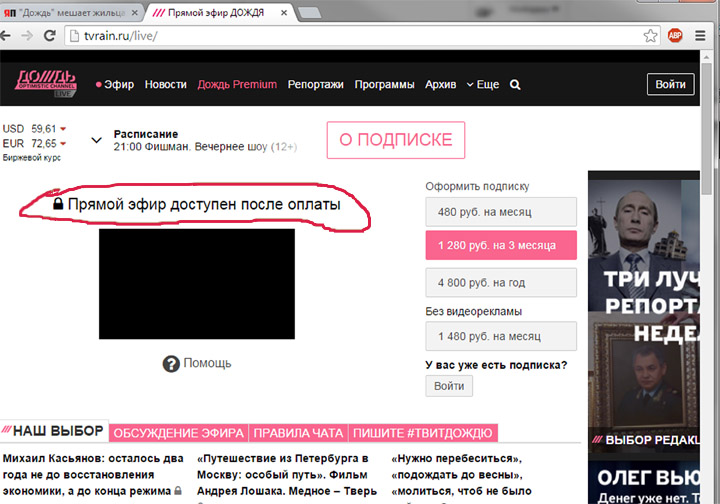Open the 'Нужно перебеситься' article

pyautogui.click(x=461, y=475)
